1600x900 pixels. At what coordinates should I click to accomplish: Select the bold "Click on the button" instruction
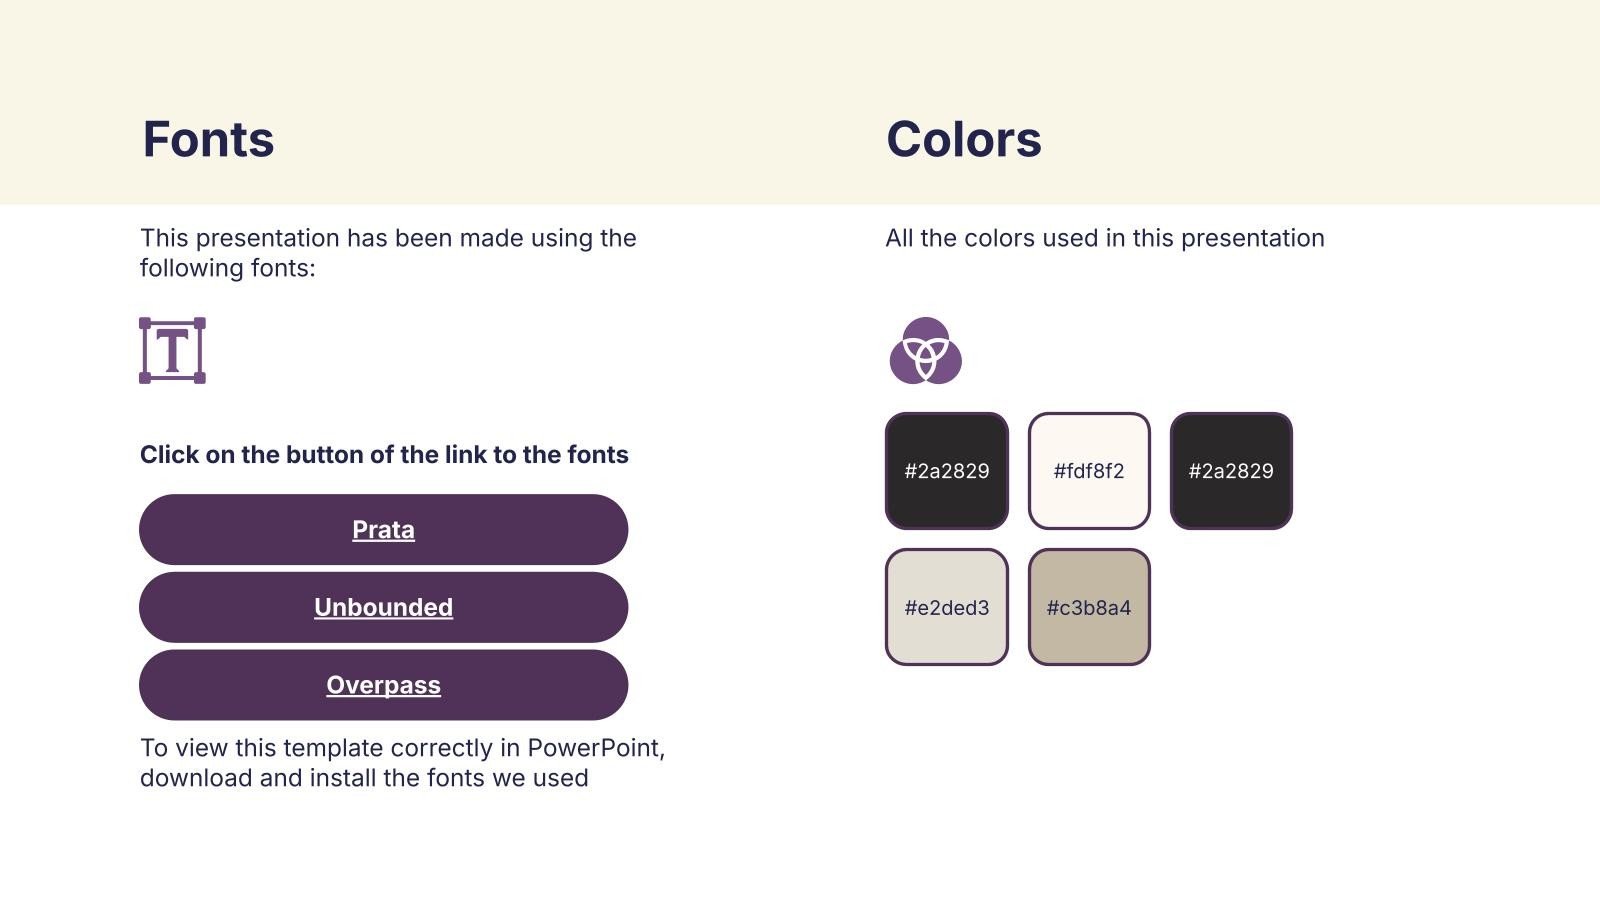click(x=384, y=455)
